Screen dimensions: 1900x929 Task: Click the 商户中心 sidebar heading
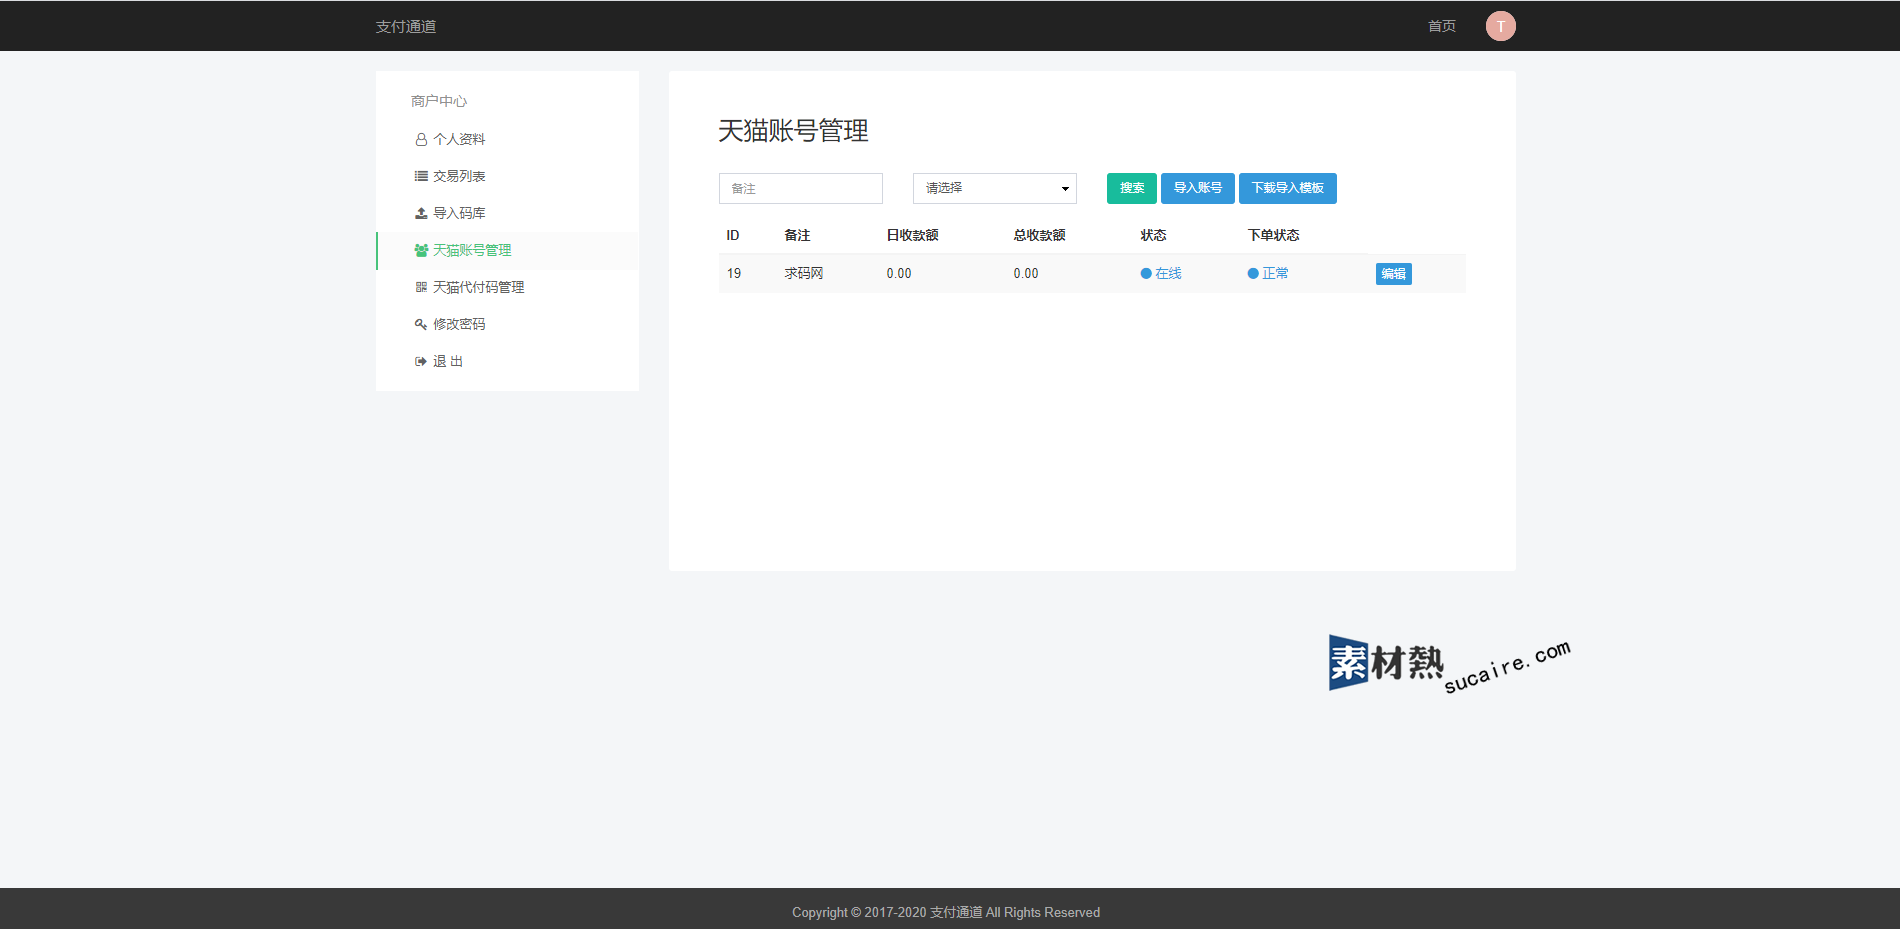click(439, 101)
